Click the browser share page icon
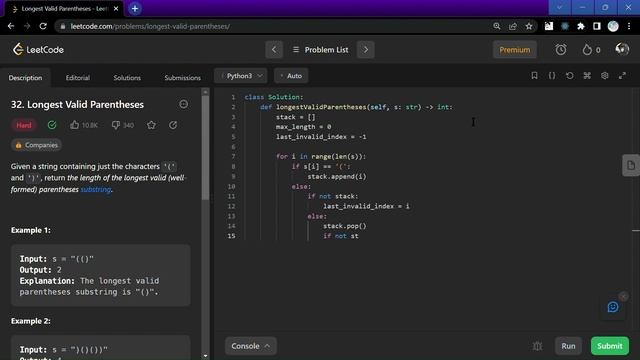 513,26
